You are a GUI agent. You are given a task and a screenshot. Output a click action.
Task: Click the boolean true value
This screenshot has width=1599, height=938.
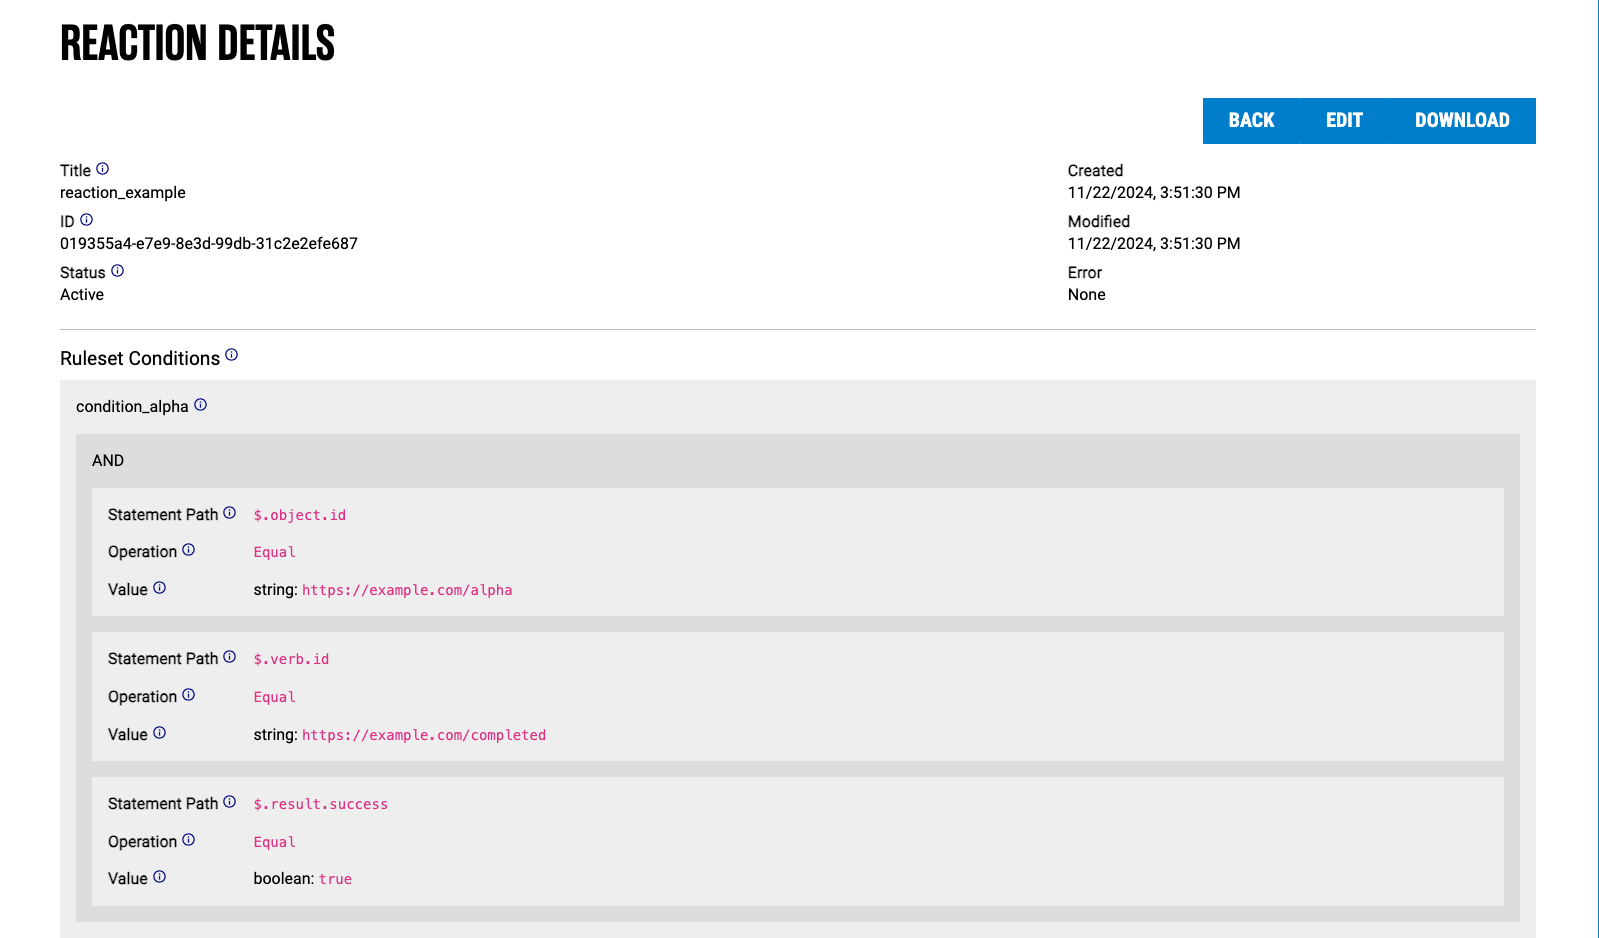(x=335, y=879)
